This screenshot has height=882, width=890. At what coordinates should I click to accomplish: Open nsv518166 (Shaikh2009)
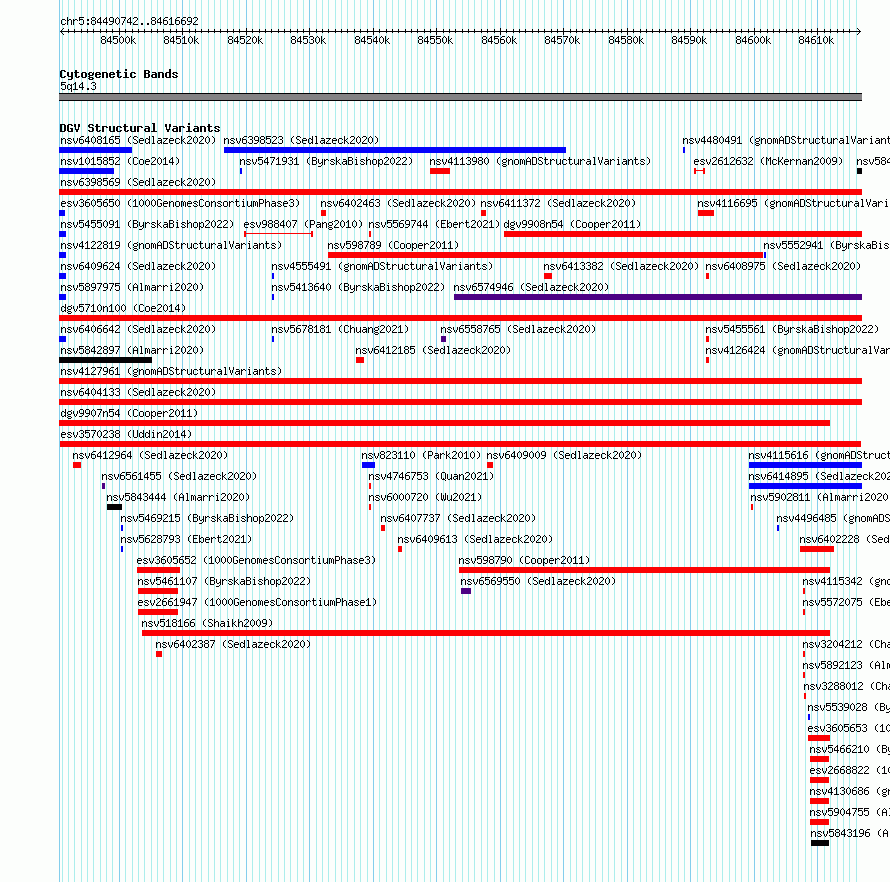207,623
